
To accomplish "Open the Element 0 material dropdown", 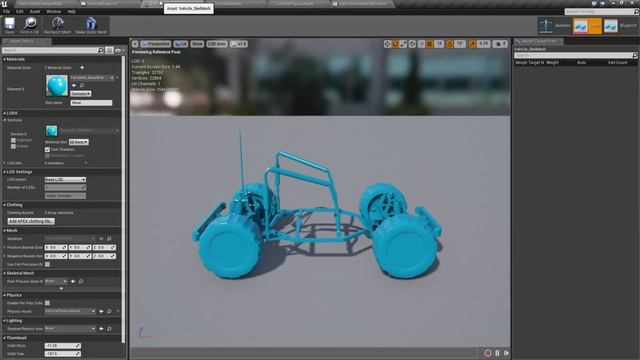I will click(92, 78).
